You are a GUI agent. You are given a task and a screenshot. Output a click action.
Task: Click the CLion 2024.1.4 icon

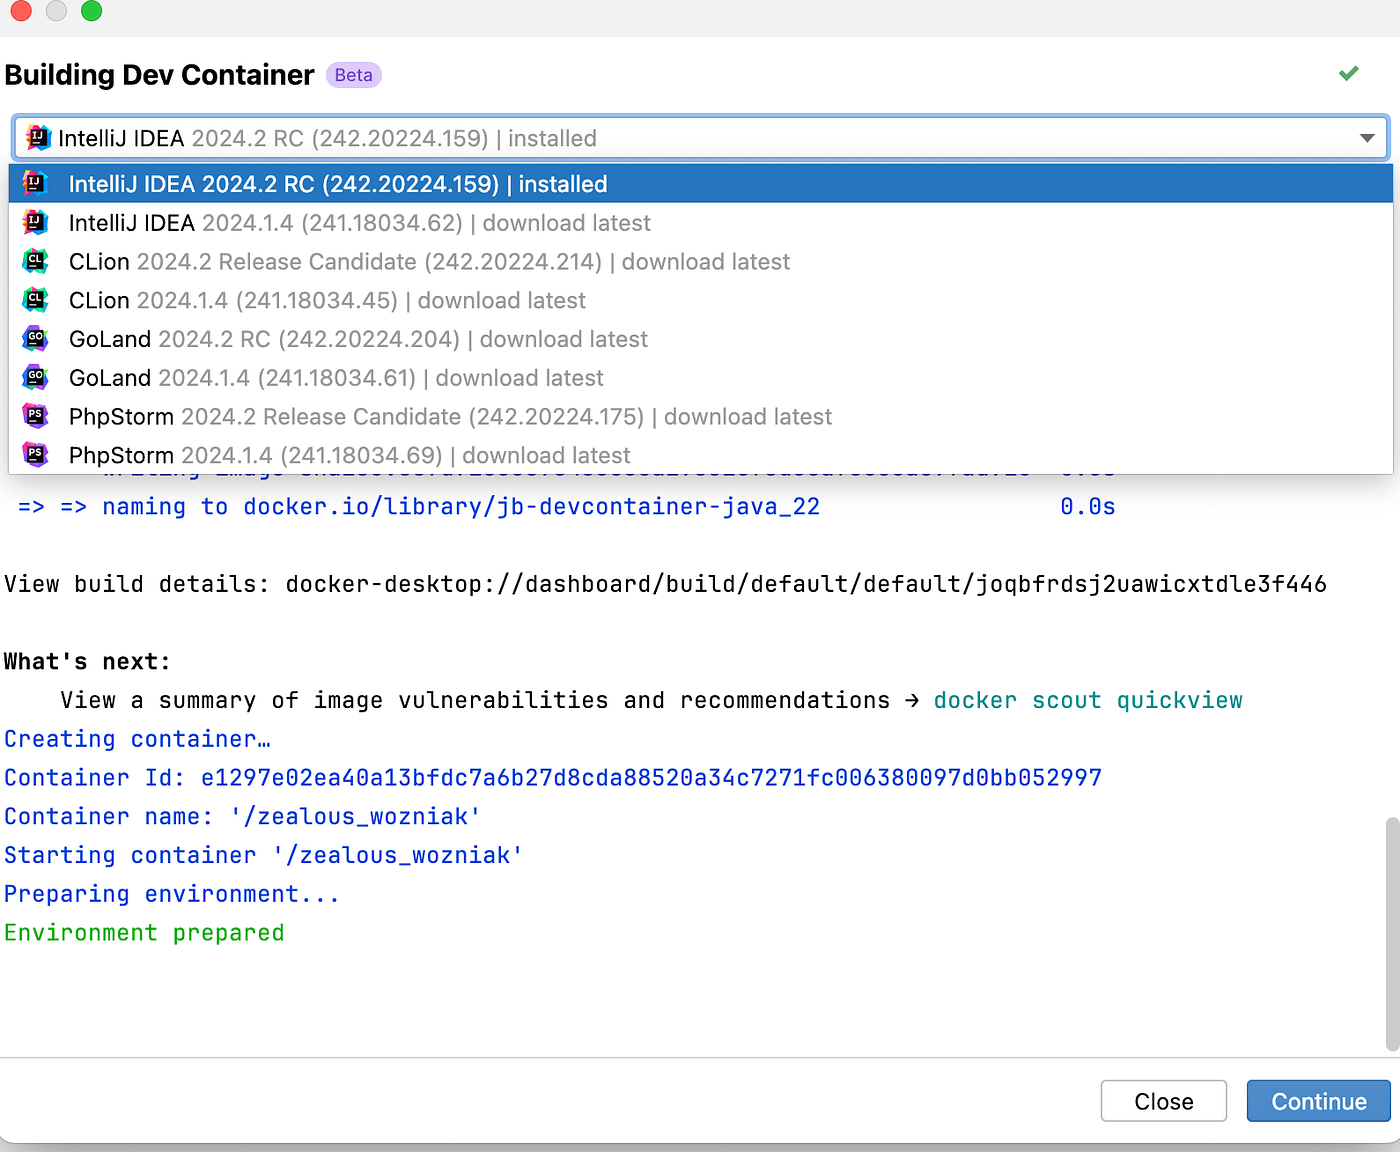click(x=35, y=300)
